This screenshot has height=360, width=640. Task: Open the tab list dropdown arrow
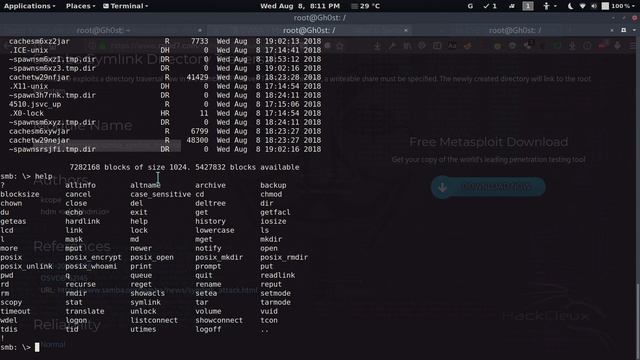click(x=634, y=30)
